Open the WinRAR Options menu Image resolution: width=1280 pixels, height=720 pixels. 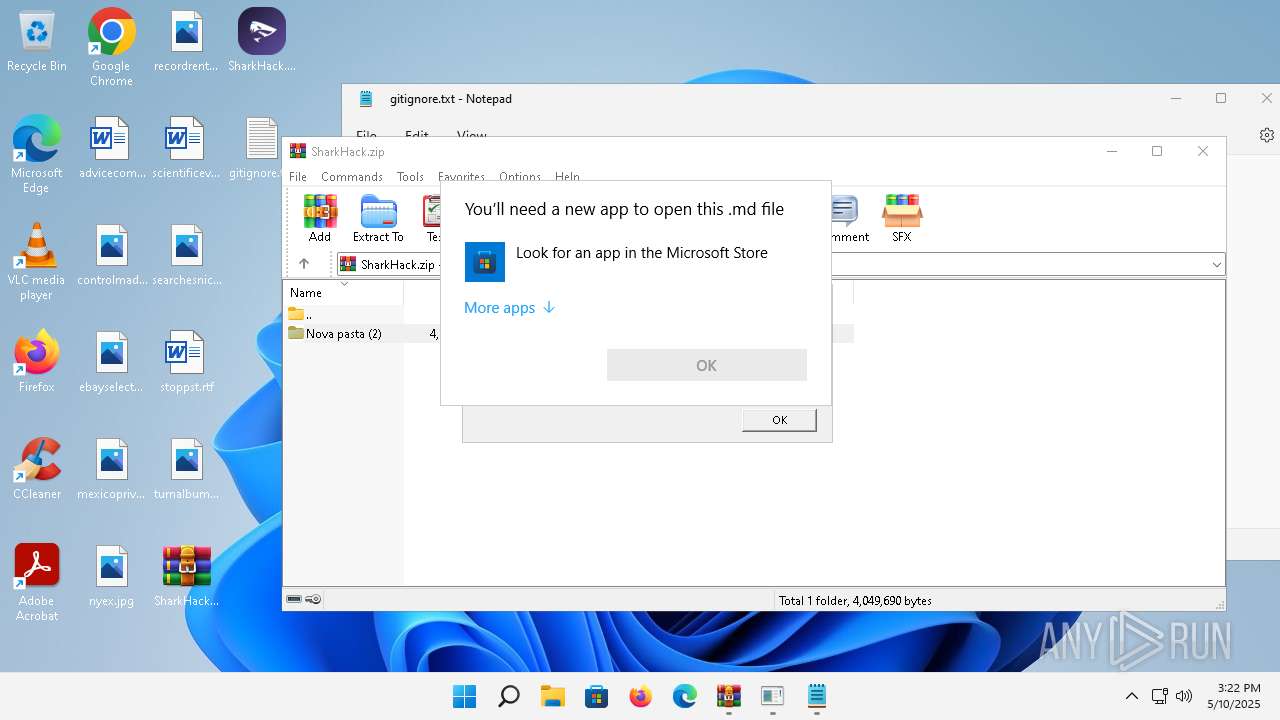coord(520,177)
